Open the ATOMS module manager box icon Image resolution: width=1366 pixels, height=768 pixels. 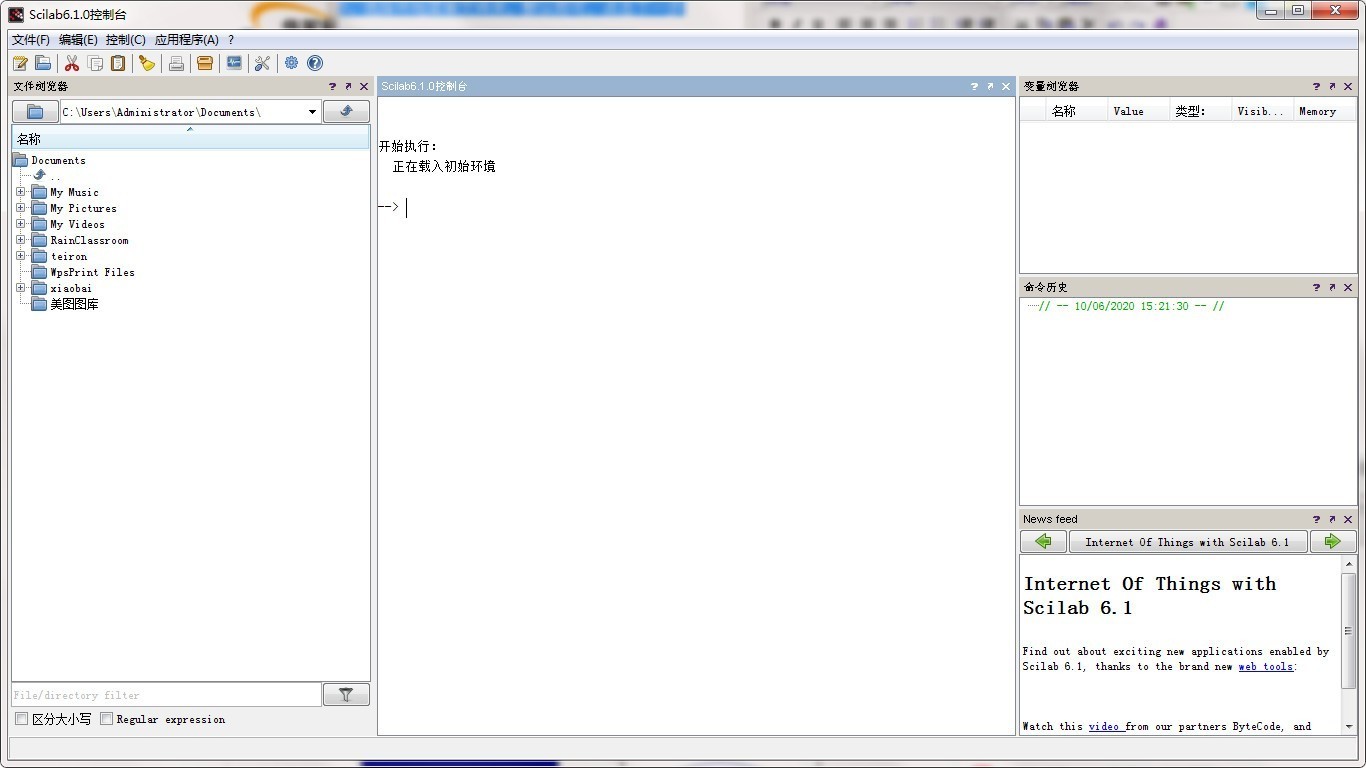tap(205, 63)
